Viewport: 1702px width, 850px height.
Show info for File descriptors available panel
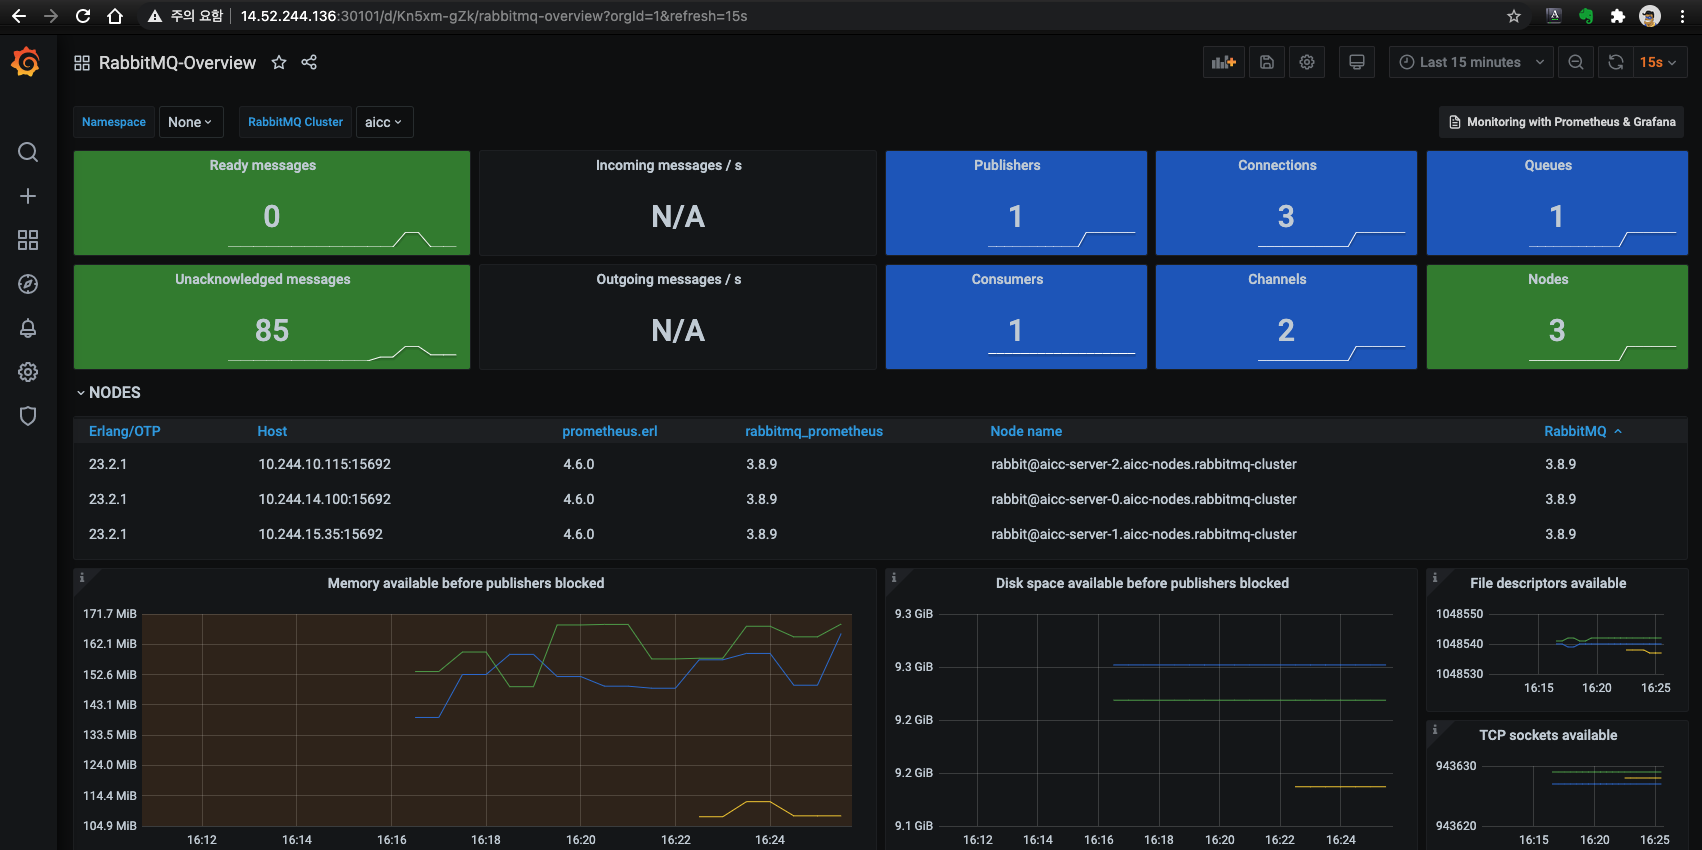[1435, 578]
